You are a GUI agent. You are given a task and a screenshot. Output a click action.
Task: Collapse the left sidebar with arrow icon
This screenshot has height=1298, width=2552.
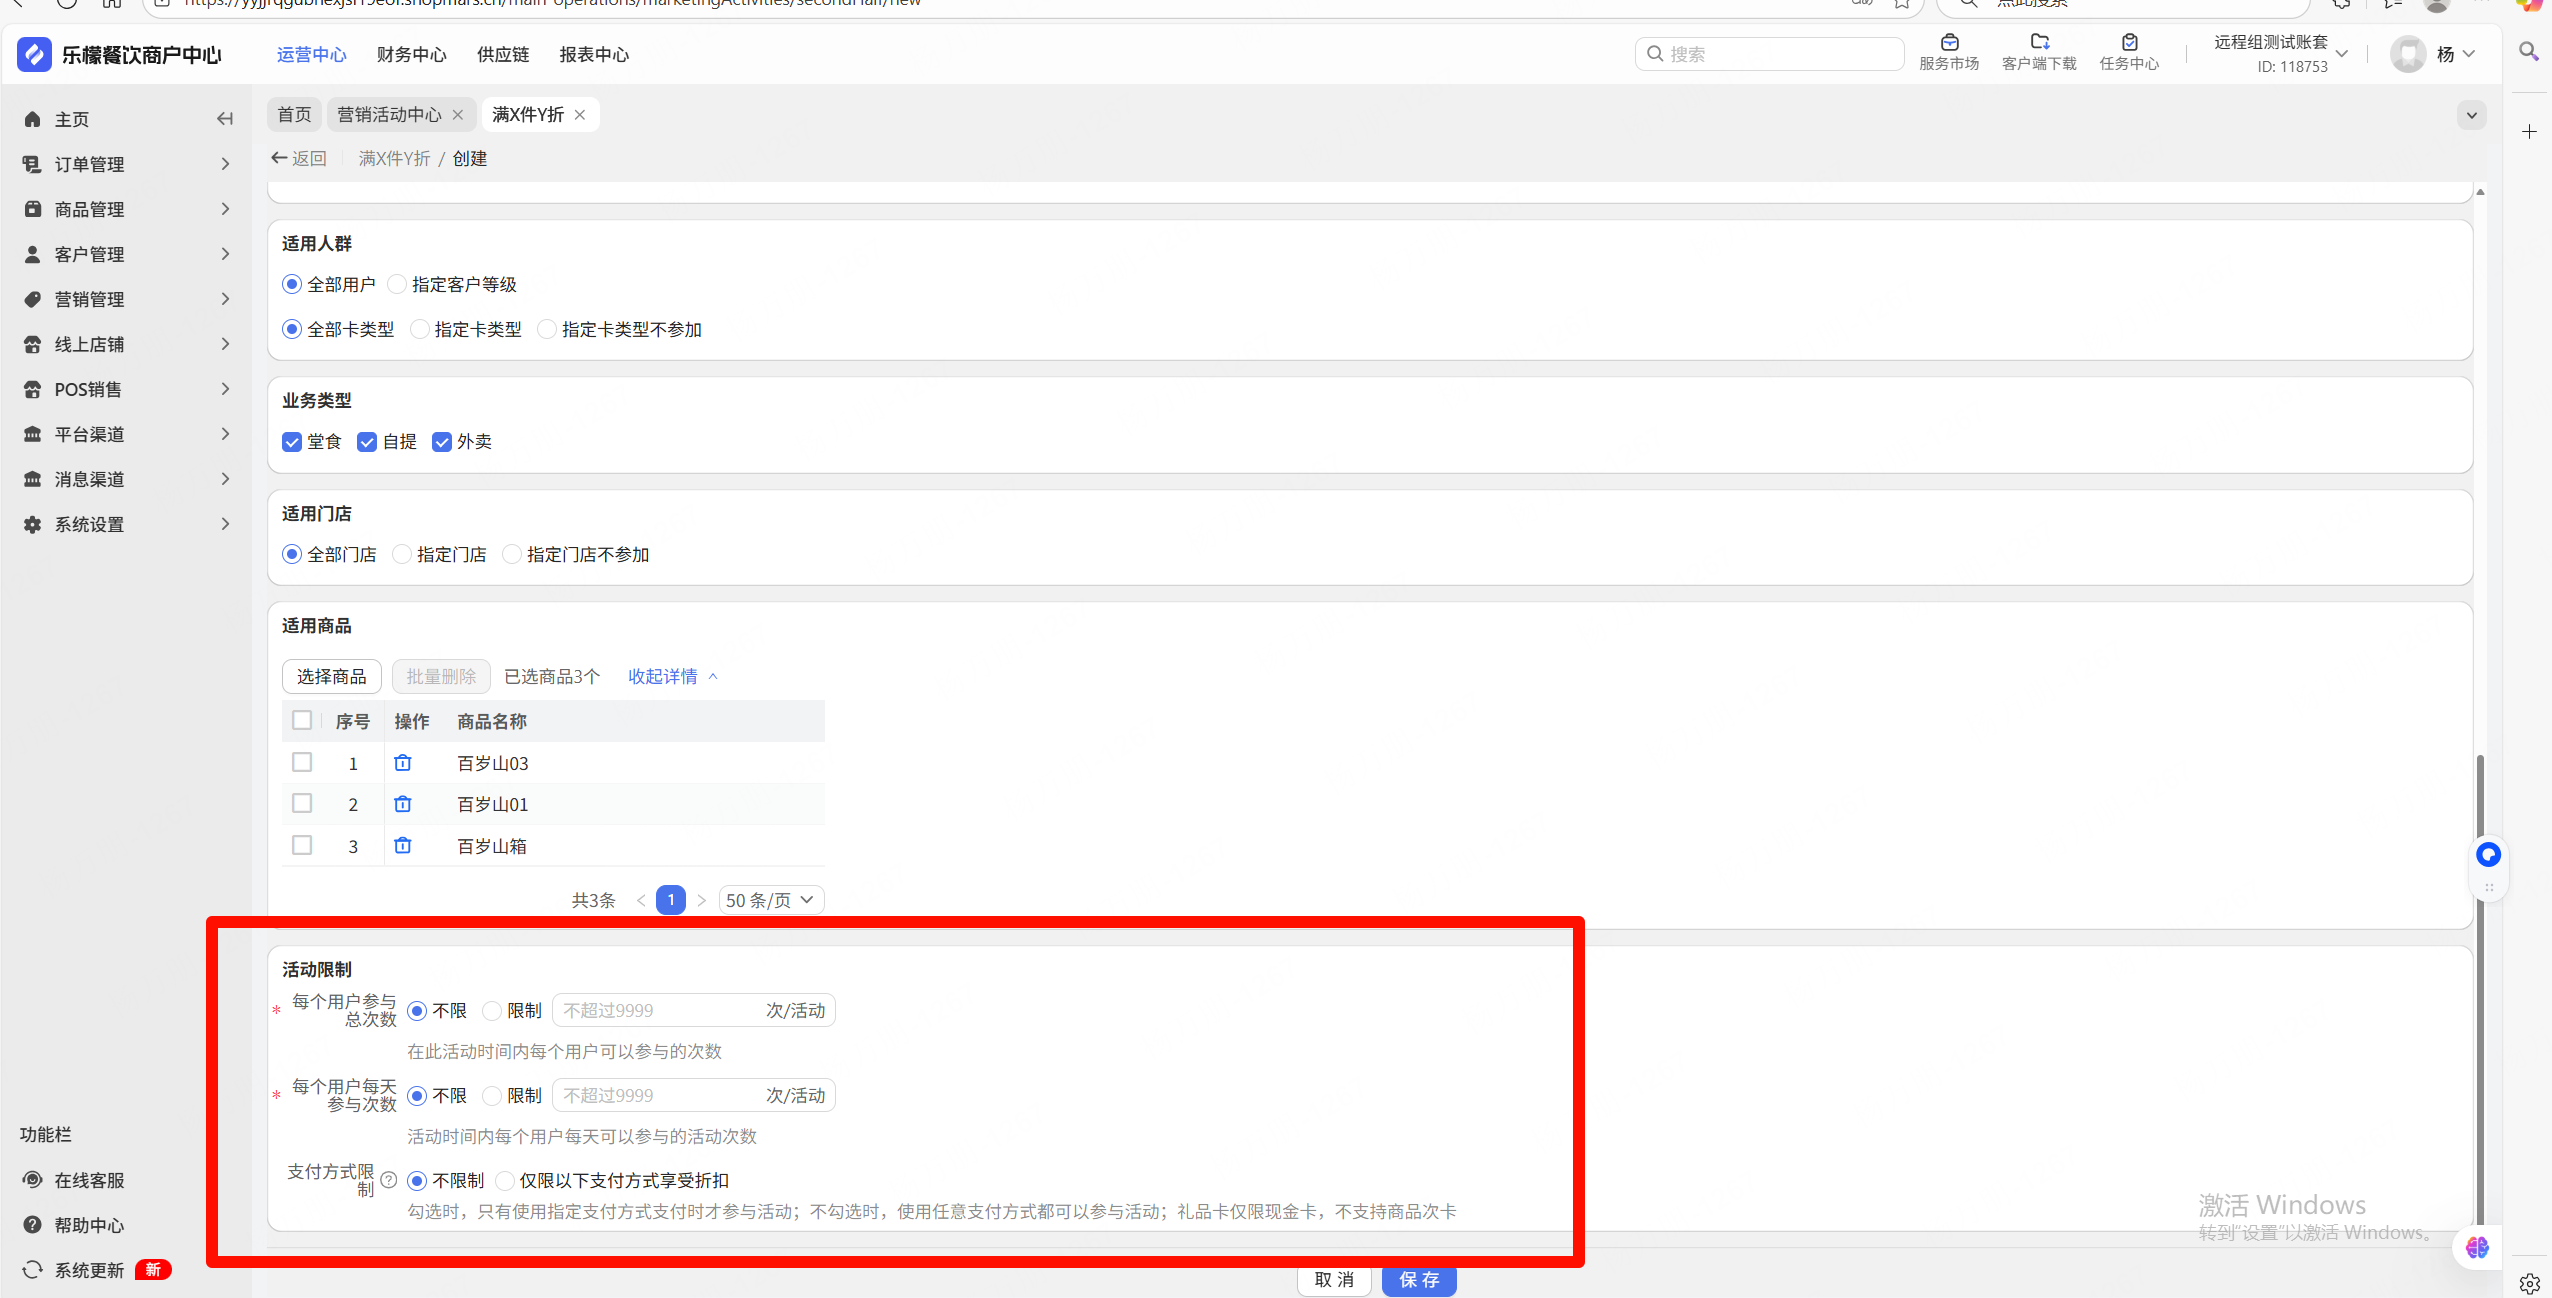point(225,119)
